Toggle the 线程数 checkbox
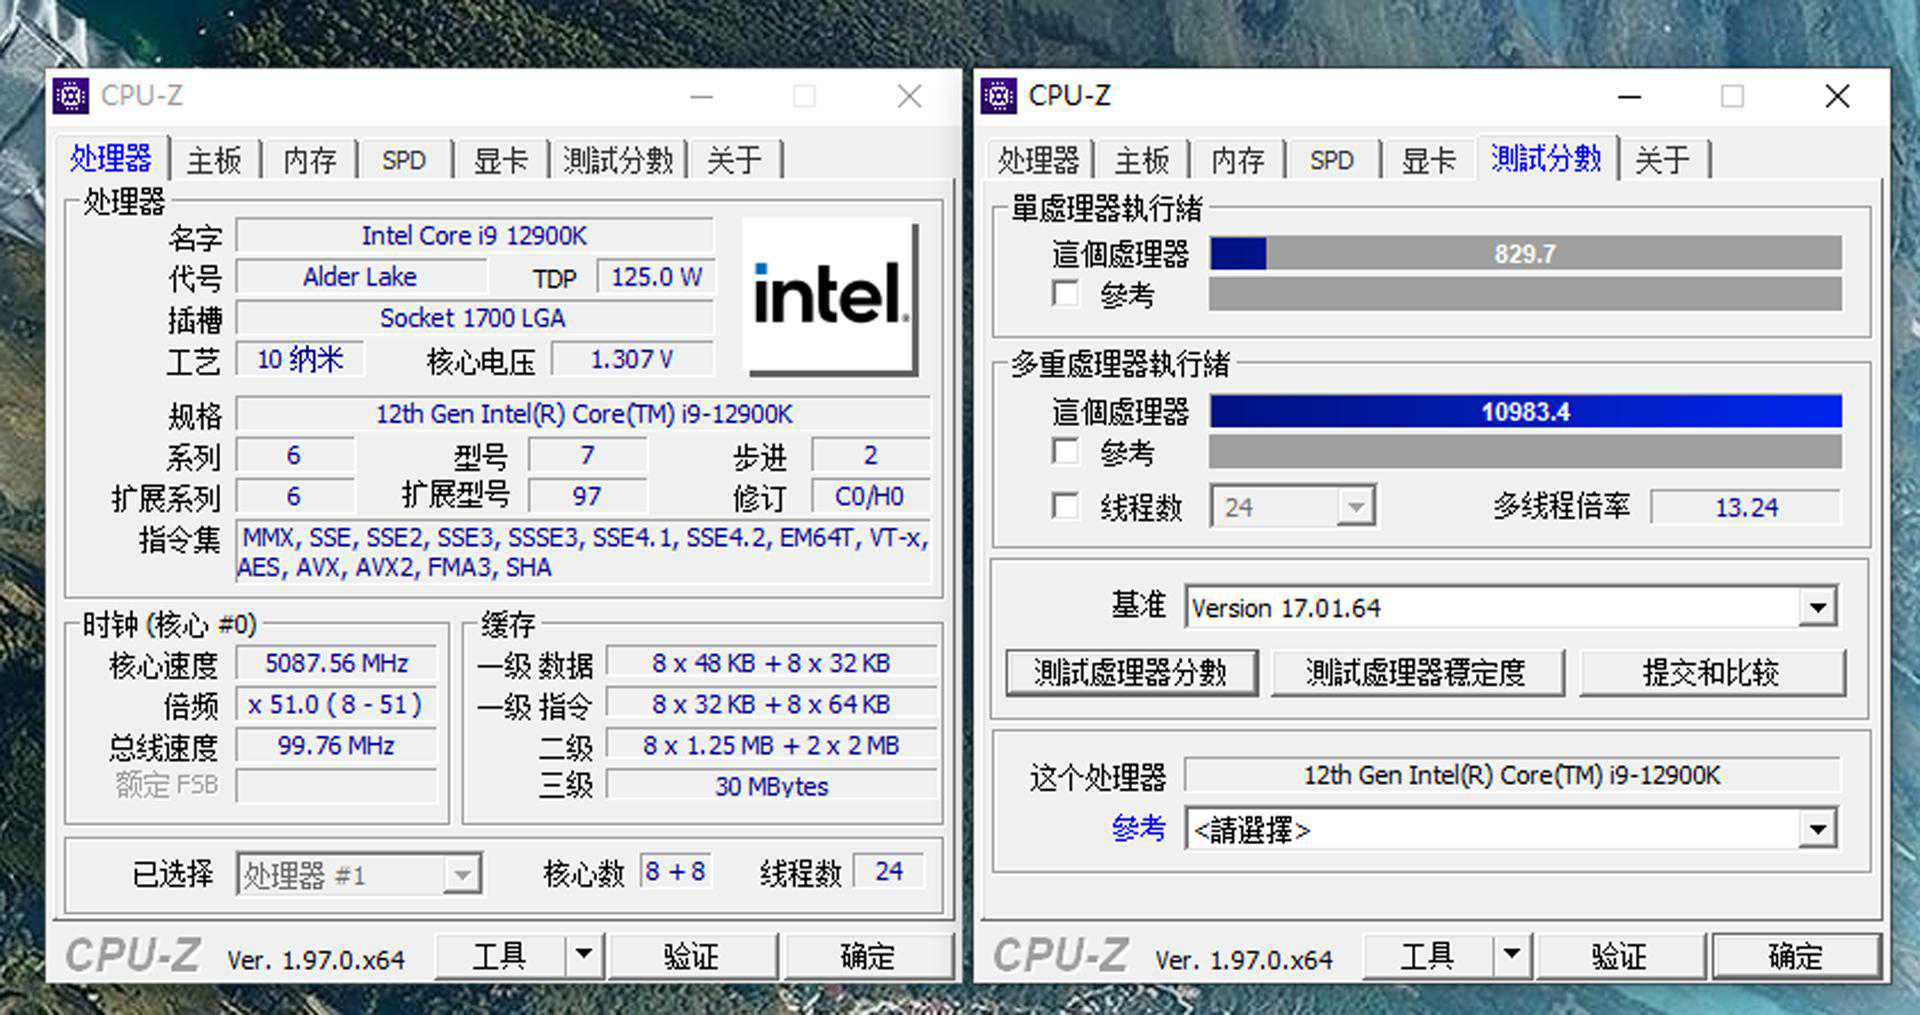 click(1066, 506)
